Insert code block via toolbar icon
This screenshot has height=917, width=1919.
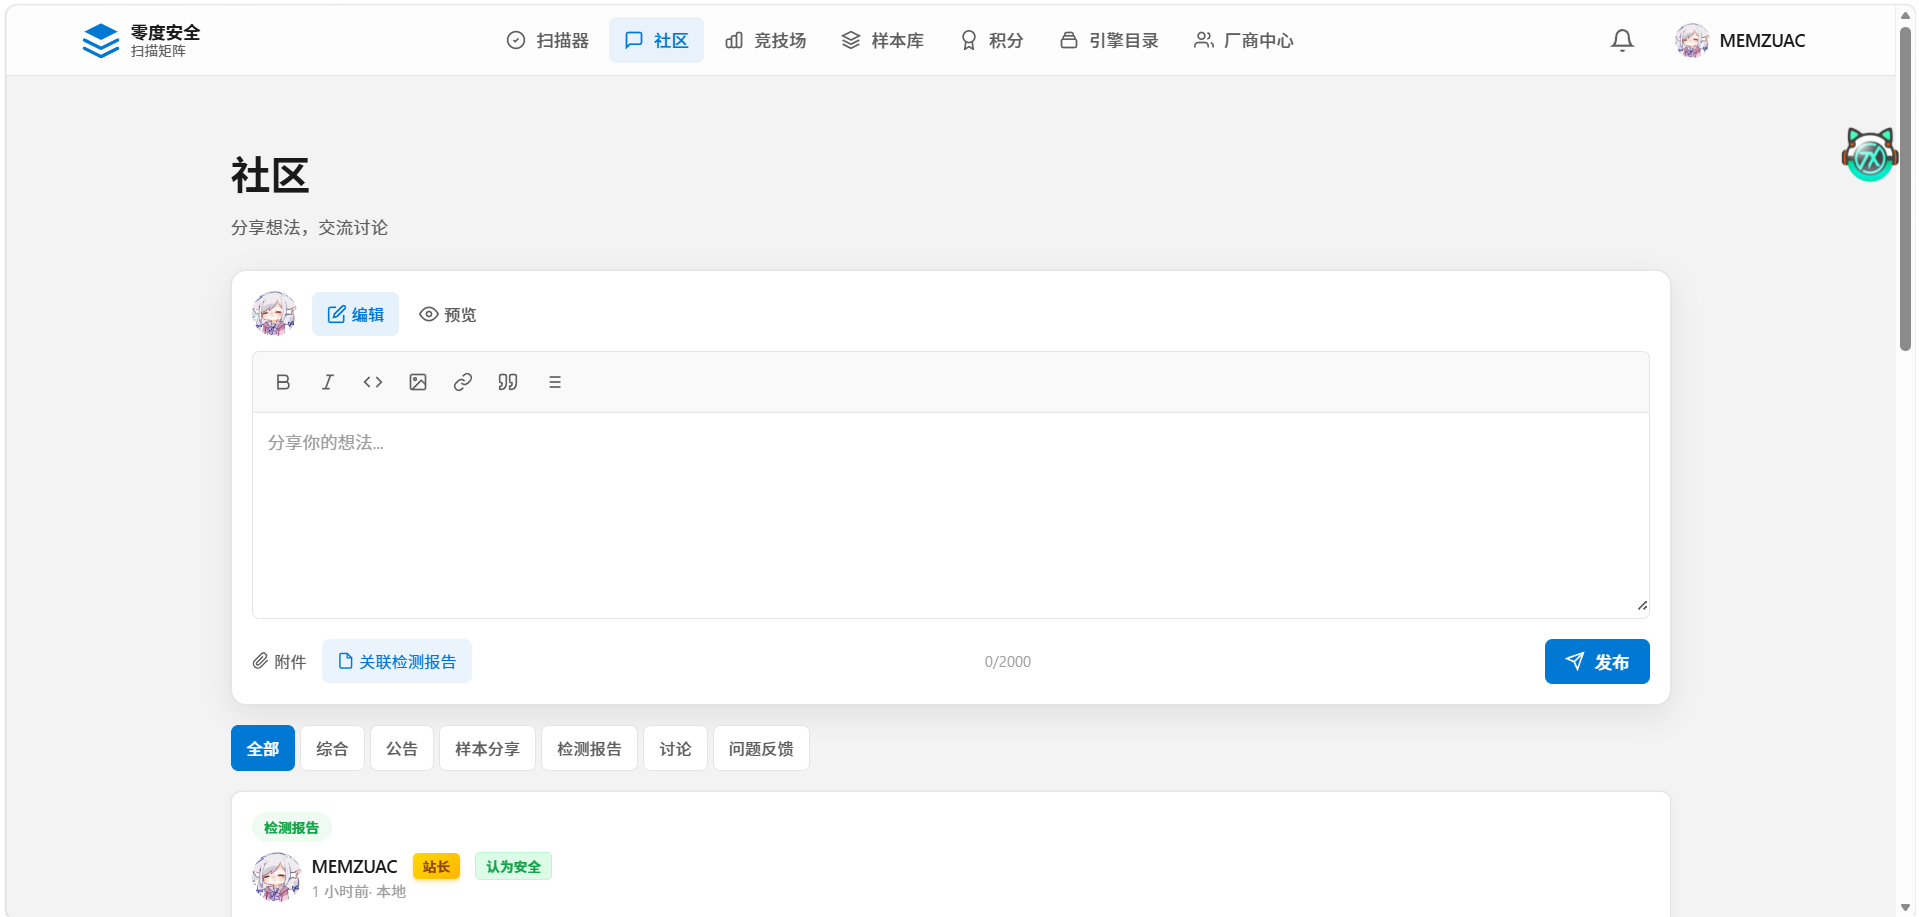(373, 382)
